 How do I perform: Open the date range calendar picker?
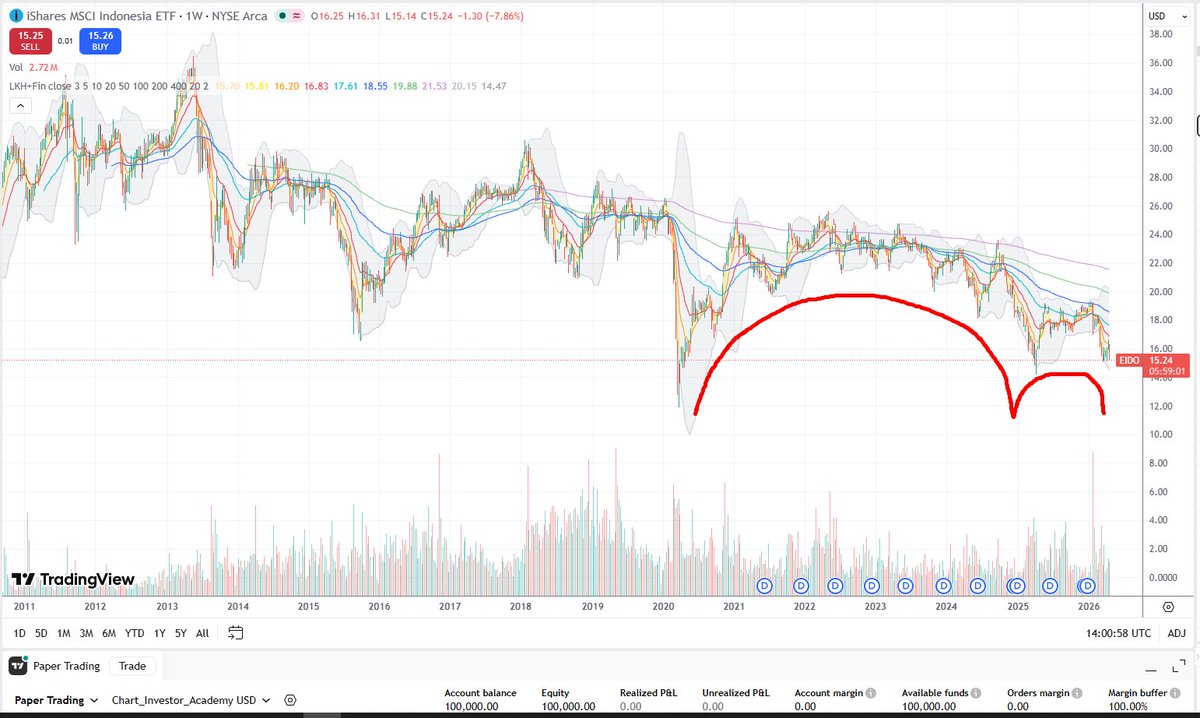tap(236, 633)
